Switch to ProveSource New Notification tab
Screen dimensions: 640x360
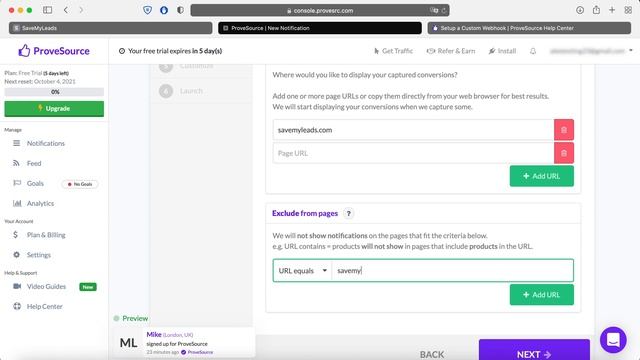(320, 28)
